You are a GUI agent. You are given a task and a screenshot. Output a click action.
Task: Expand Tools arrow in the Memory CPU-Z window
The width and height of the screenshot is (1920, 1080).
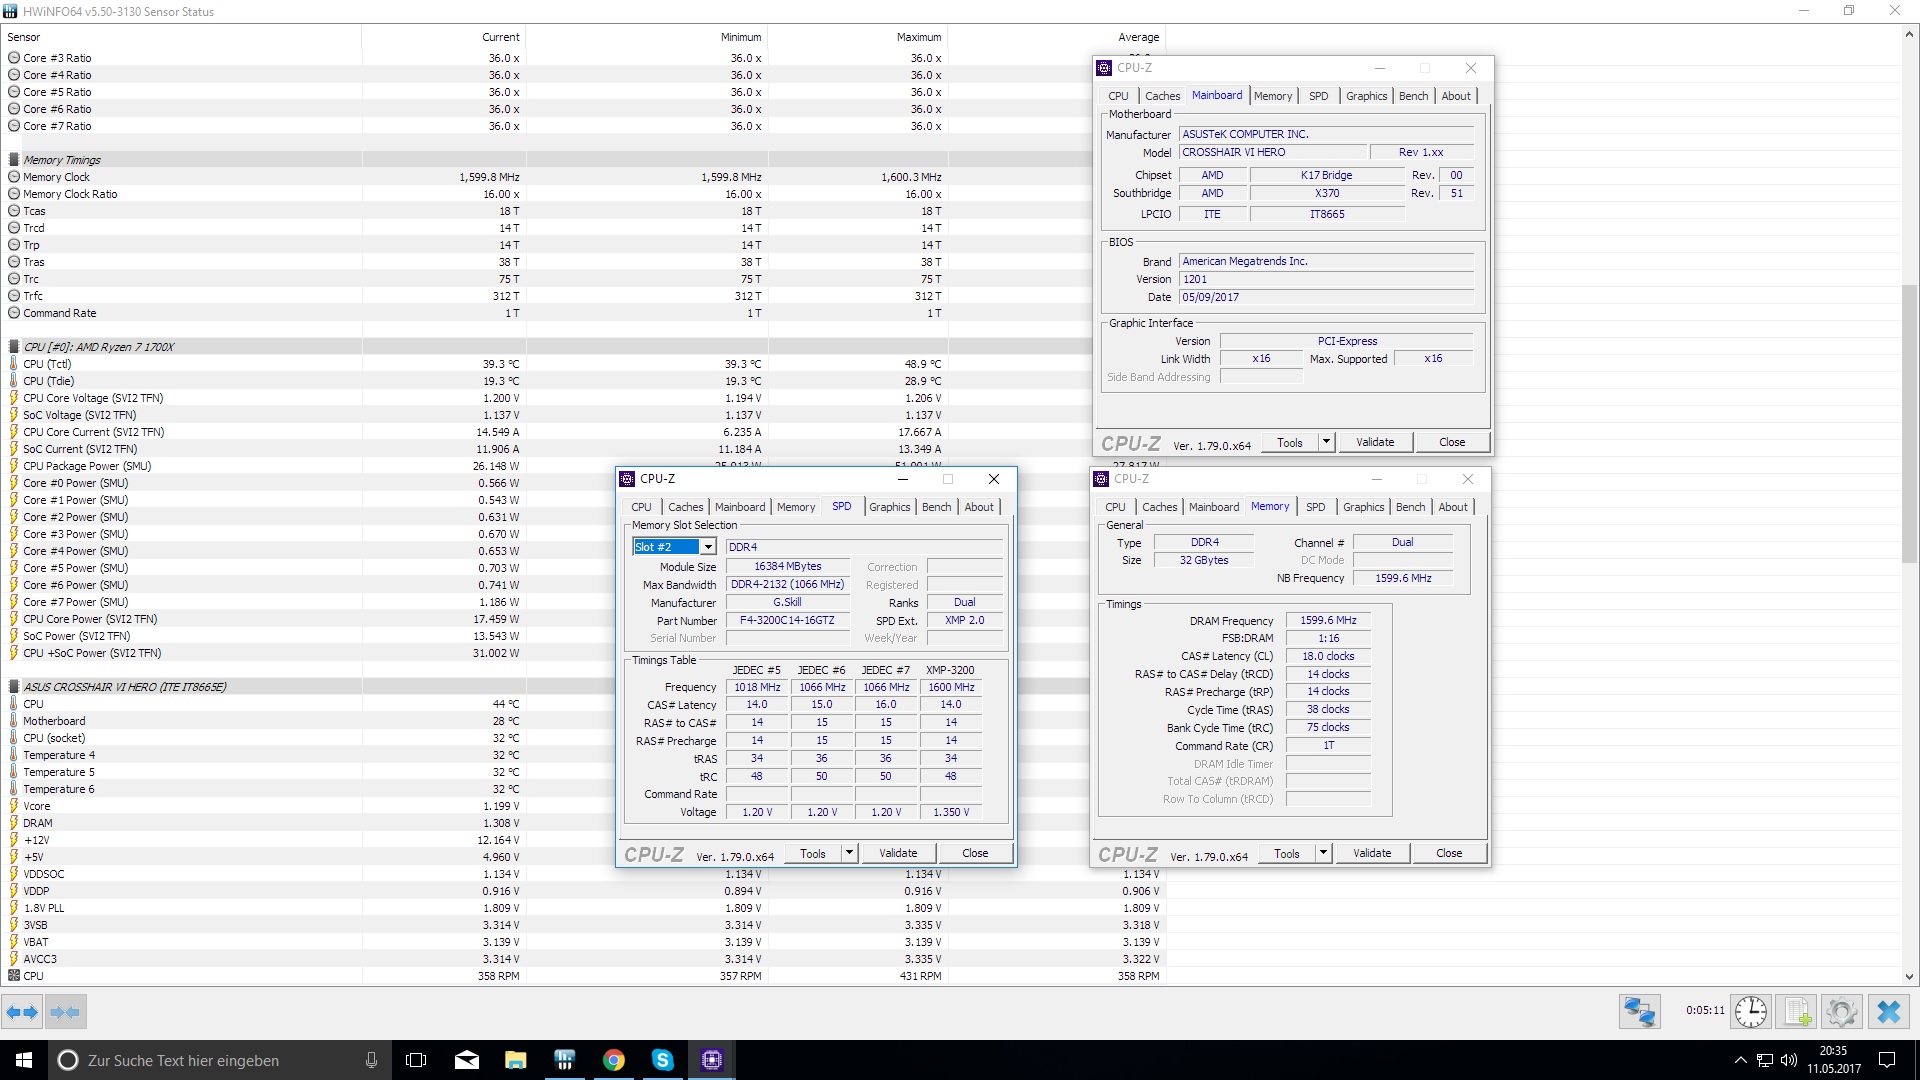[x=1323, y=853]
